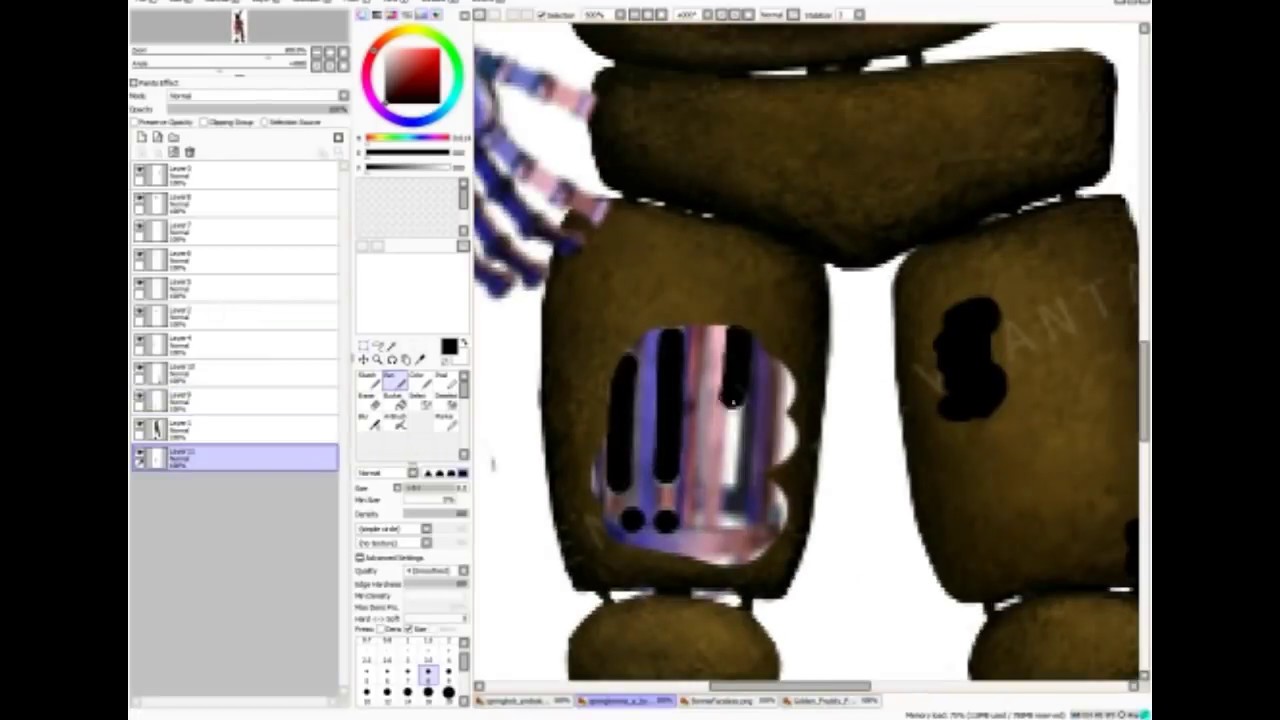Screen dimensions: 1280x720
Task: Choose the Deselect pen tool
Action: (447, 401)
